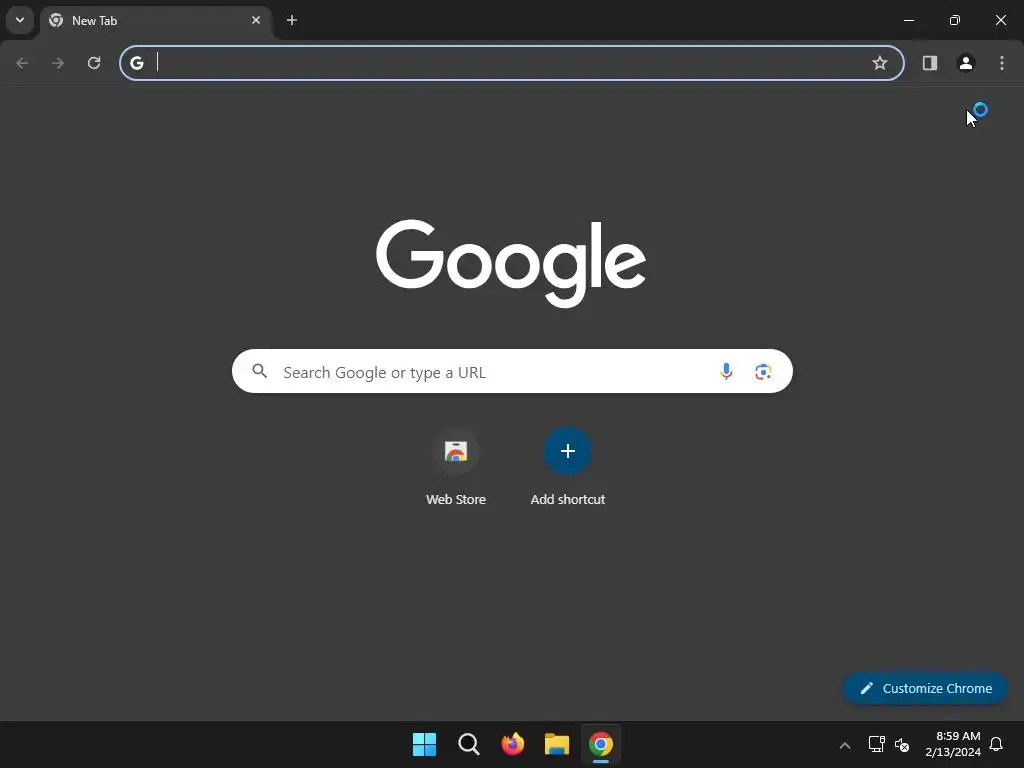Toggle the Chrome side panel

point(930,63)
